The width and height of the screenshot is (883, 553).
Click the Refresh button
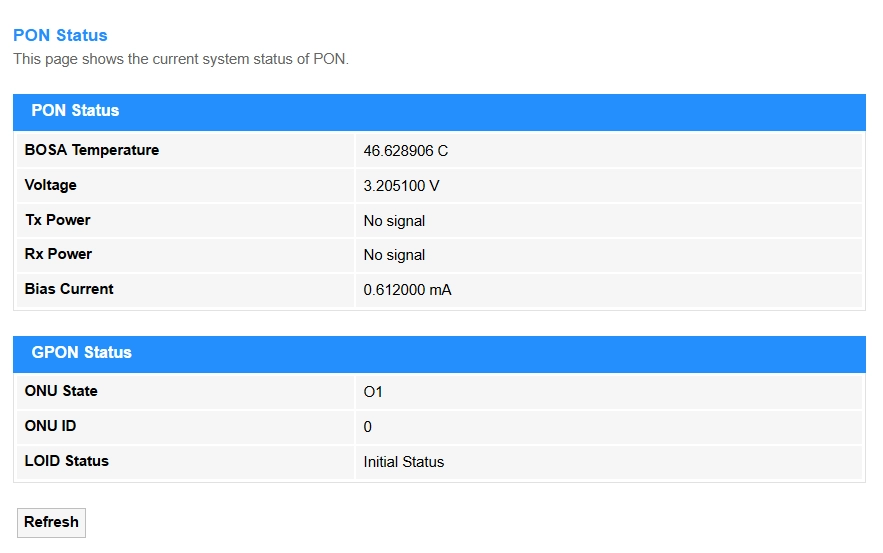tap(52, 522)
